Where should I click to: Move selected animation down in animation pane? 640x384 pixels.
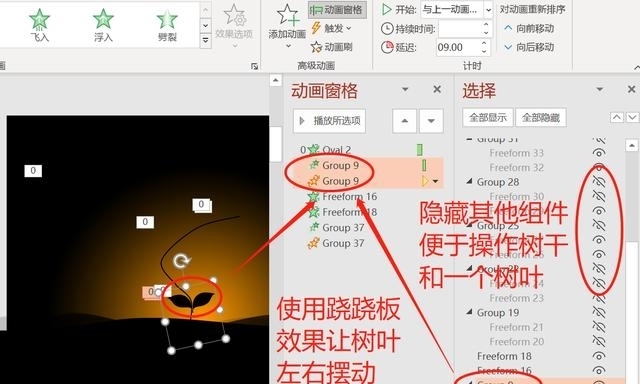click(x=431, y=121)
